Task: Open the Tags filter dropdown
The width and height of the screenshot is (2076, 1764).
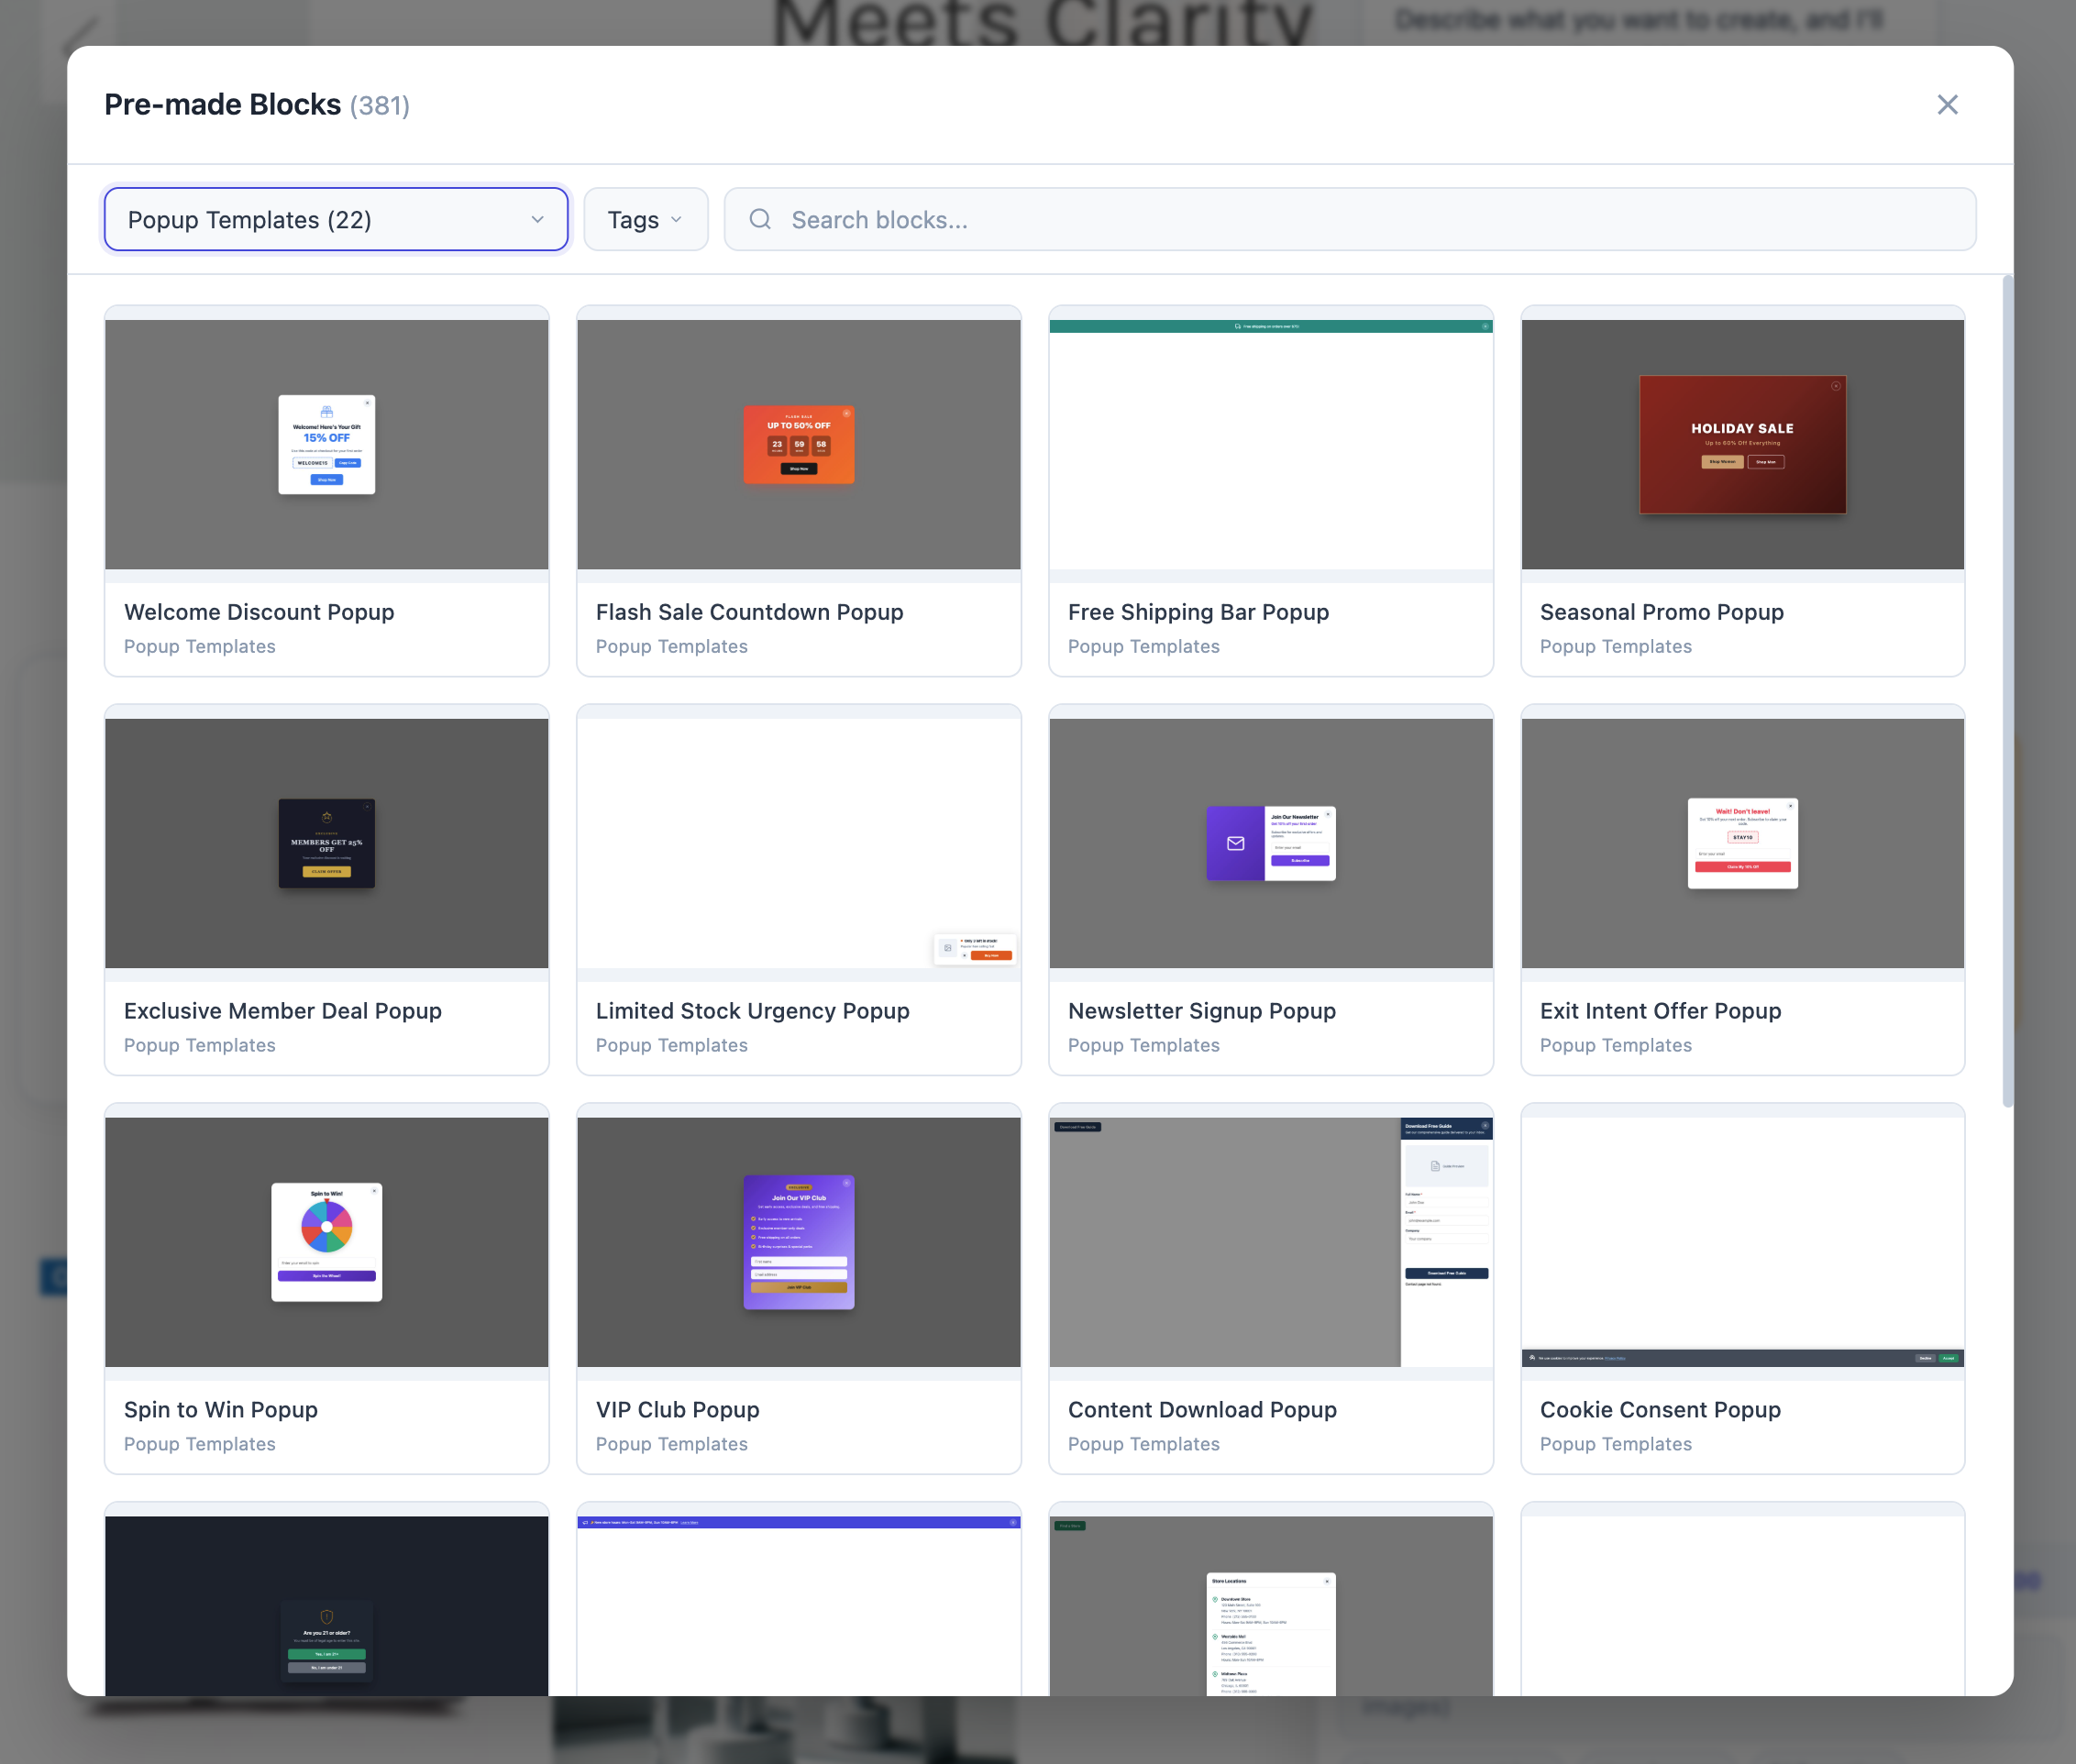Action: click(645, 219)
